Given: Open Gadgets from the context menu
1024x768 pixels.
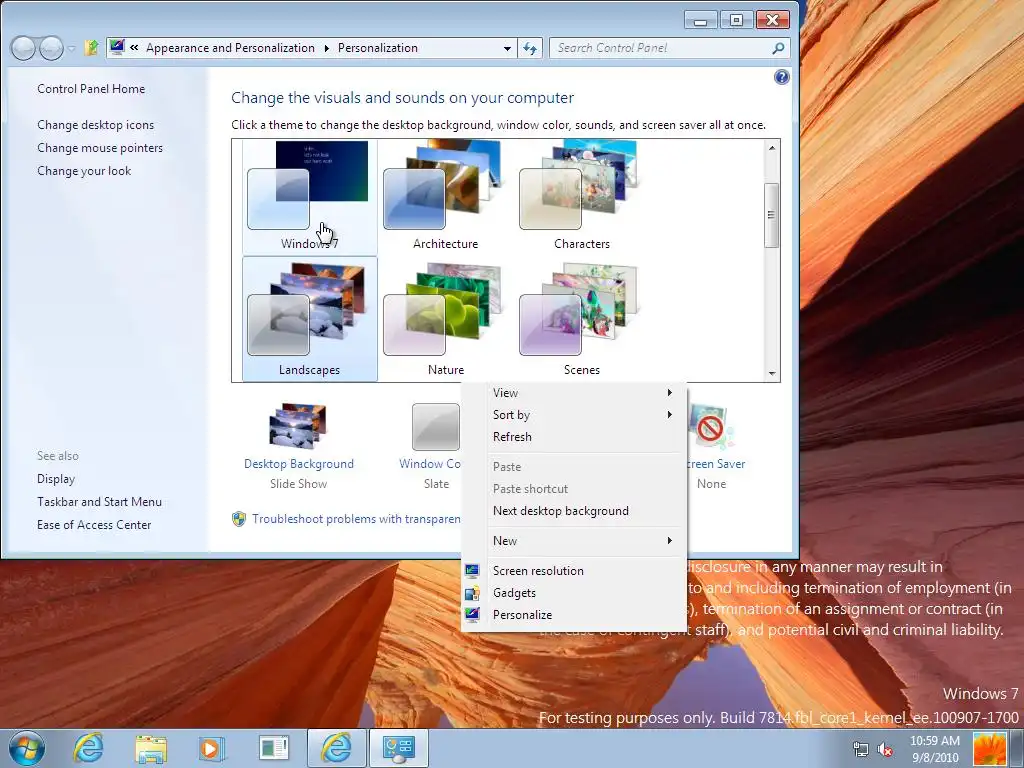Looking at the screenshot, I should (x=573, y=593).
